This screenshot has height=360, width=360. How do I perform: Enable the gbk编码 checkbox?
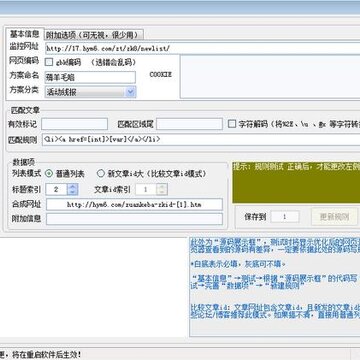pyautogui.click(x=49, y=62)
